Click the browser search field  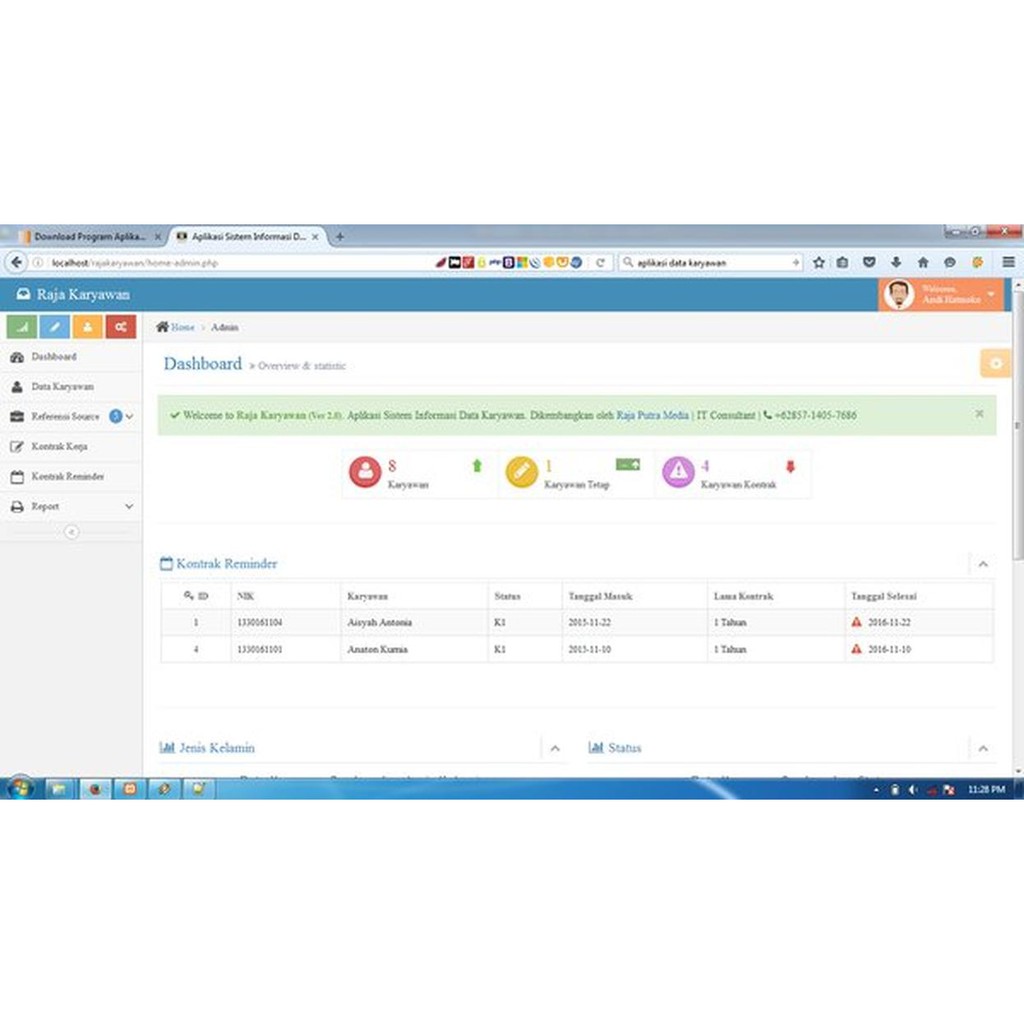[x=710, y=263]
